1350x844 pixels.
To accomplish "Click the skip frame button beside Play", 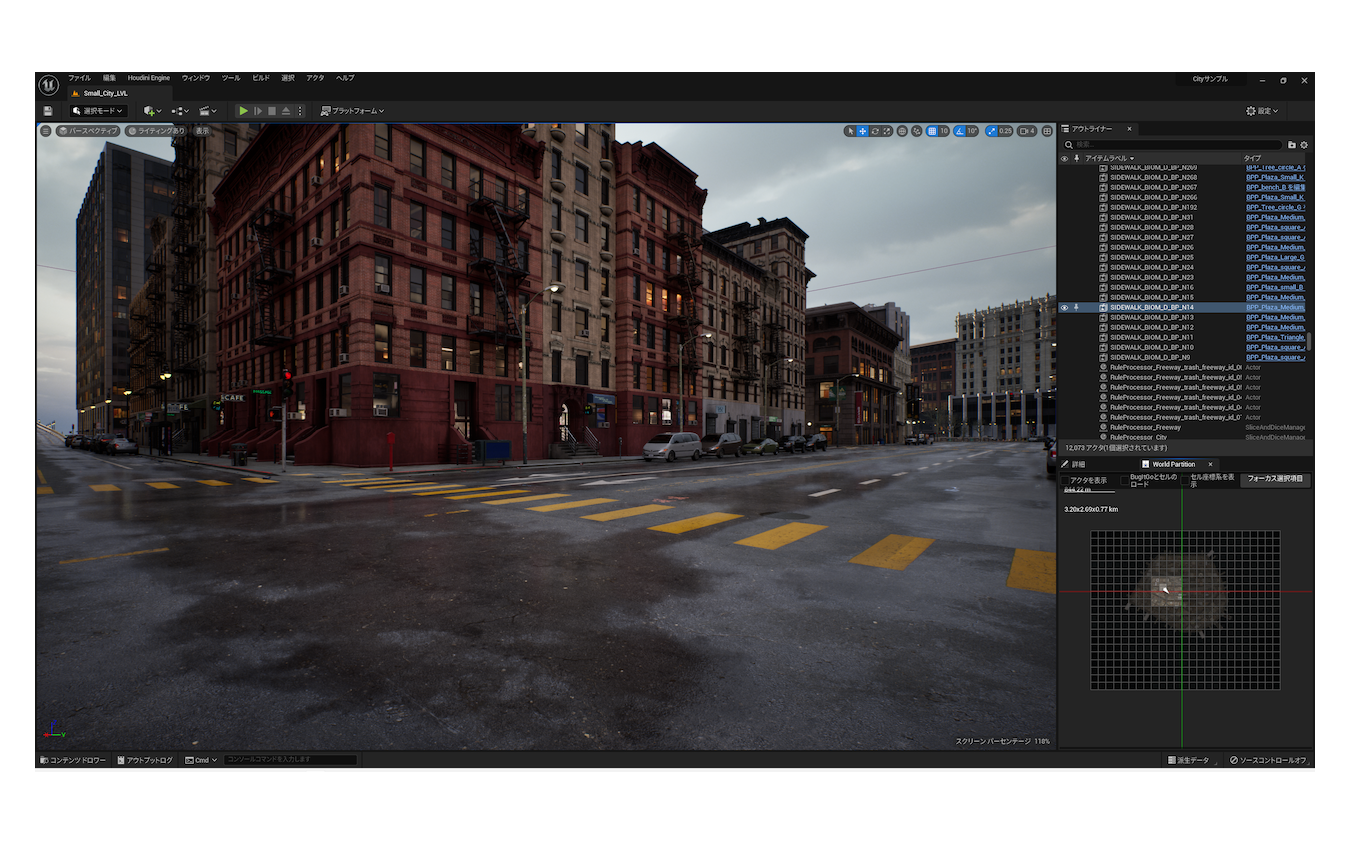I will tap(258, 111).
